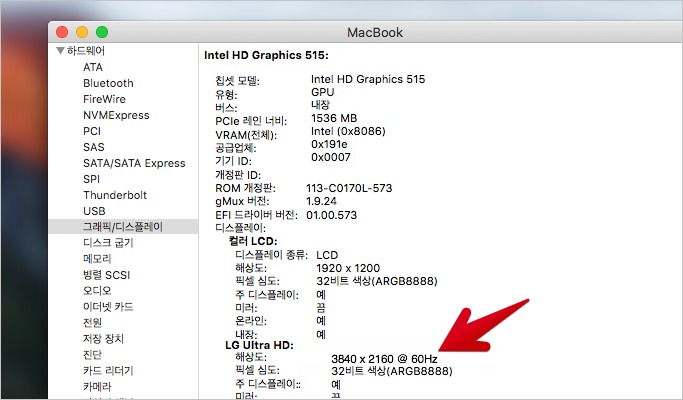Close the MacBook window with red button
This screenshot has width=683, height=400.
[x=62, y=32]
